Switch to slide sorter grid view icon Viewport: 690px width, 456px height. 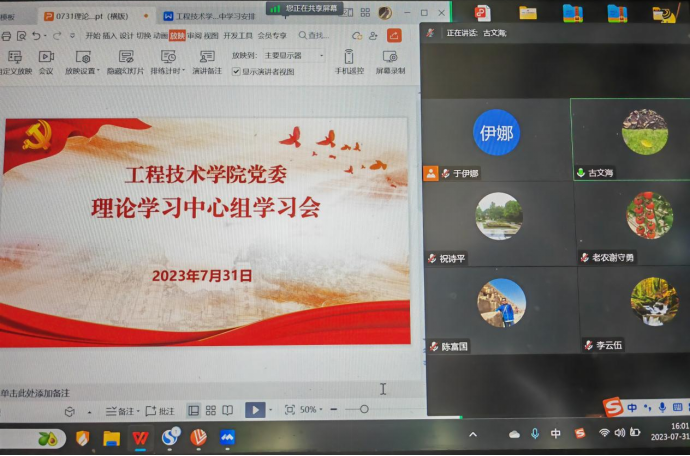pos(211,410)
